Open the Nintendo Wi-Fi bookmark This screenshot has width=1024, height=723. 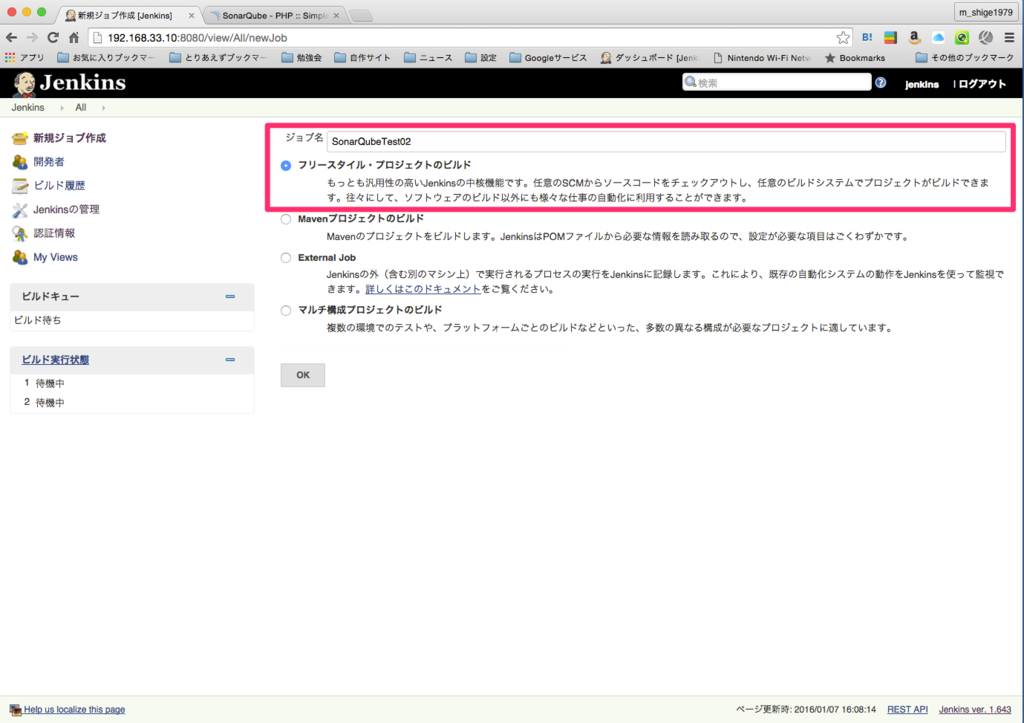(761, 57)
